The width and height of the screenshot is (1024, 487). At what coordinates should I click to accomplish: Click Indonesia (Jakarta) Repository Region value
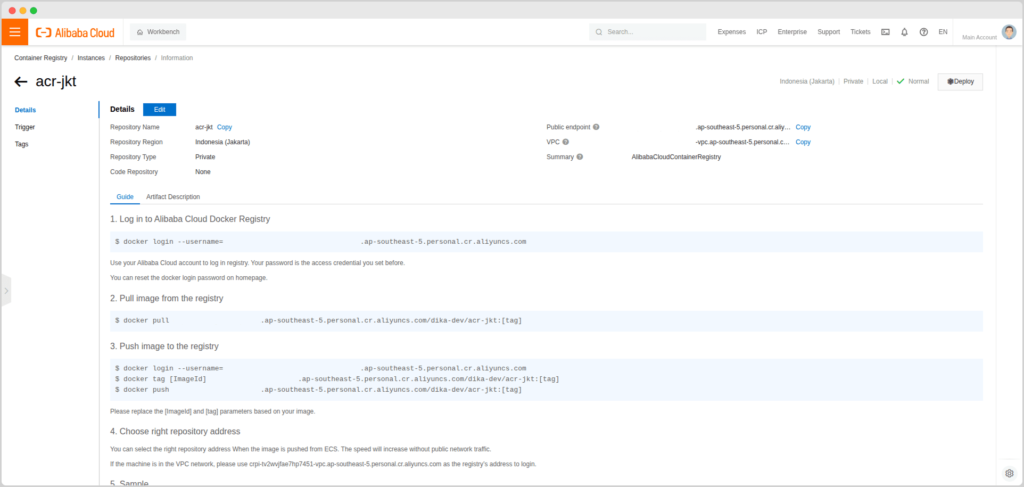coord(223,142)
